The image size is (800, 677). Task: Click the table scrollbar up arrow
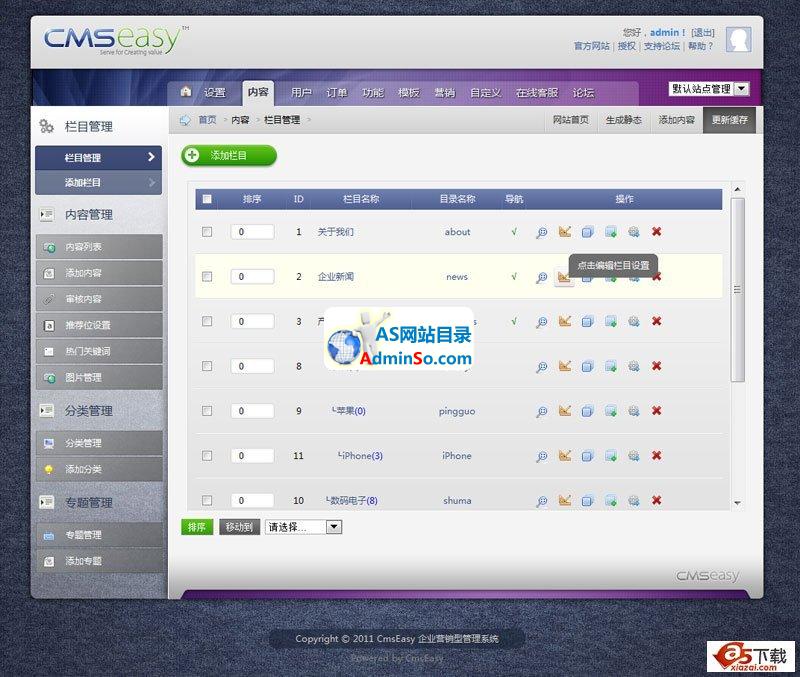point(737,190)
